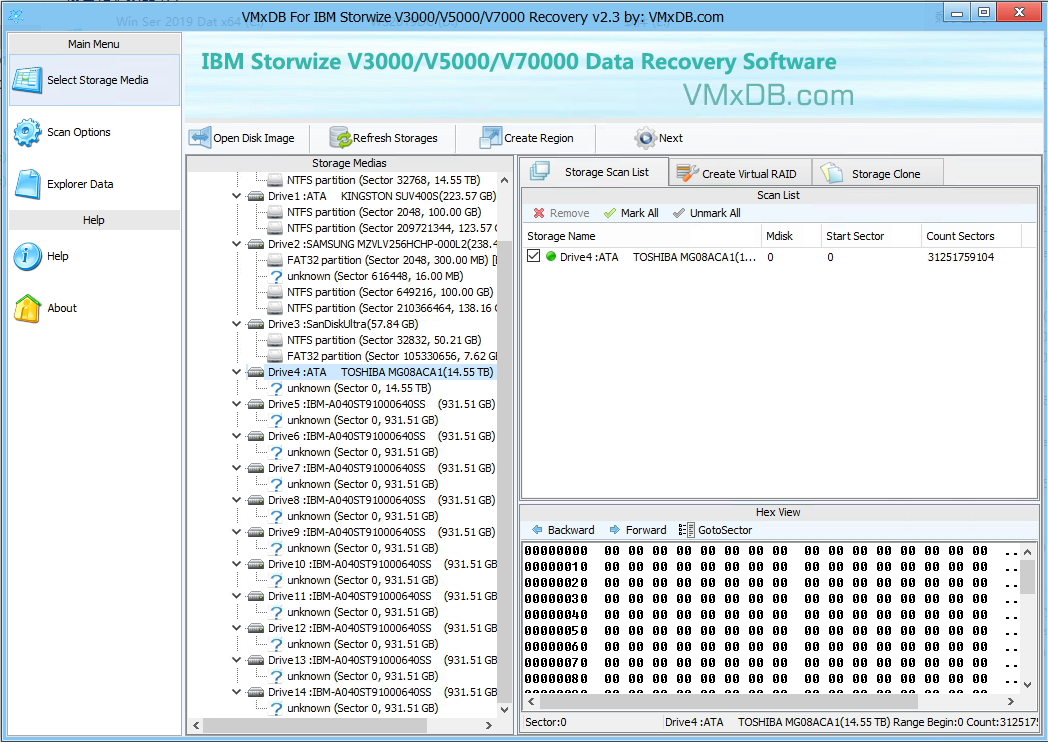Click the Hex View vertical scrollbar down arrow

1028,685
